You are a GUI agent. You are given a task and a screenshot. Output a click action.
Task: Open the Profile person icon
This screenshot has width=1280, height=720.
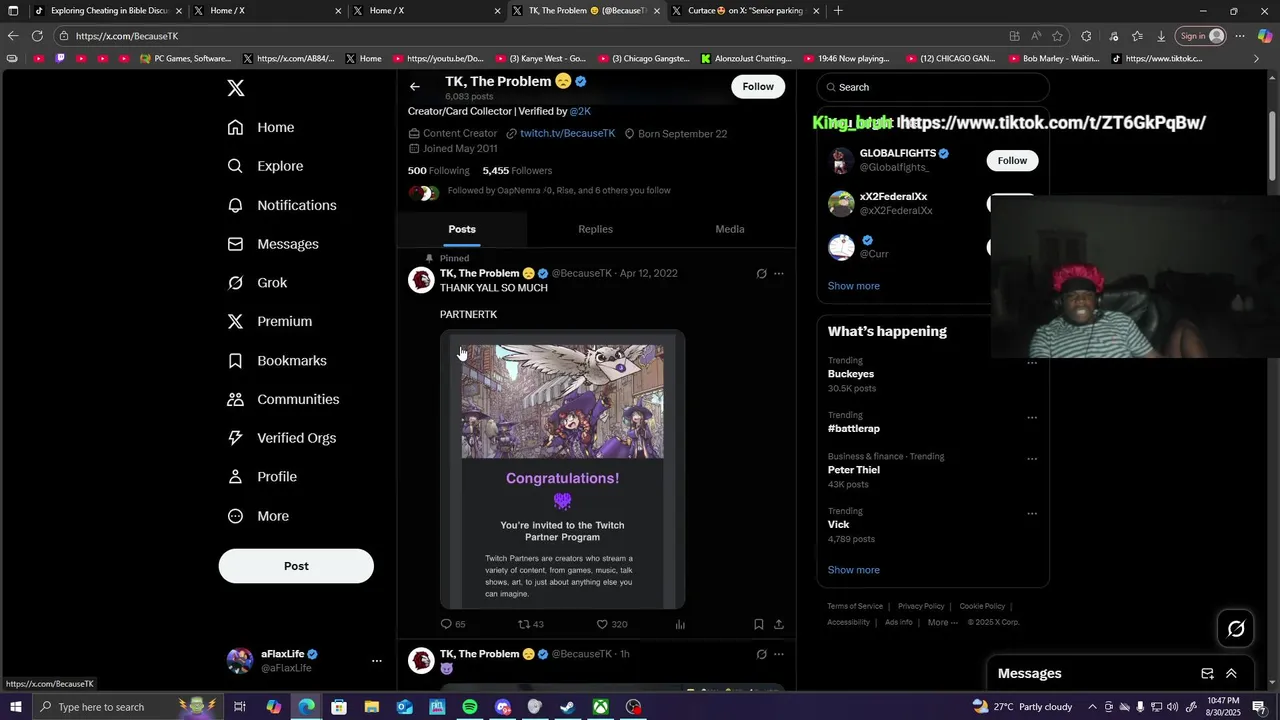(235, 477)
